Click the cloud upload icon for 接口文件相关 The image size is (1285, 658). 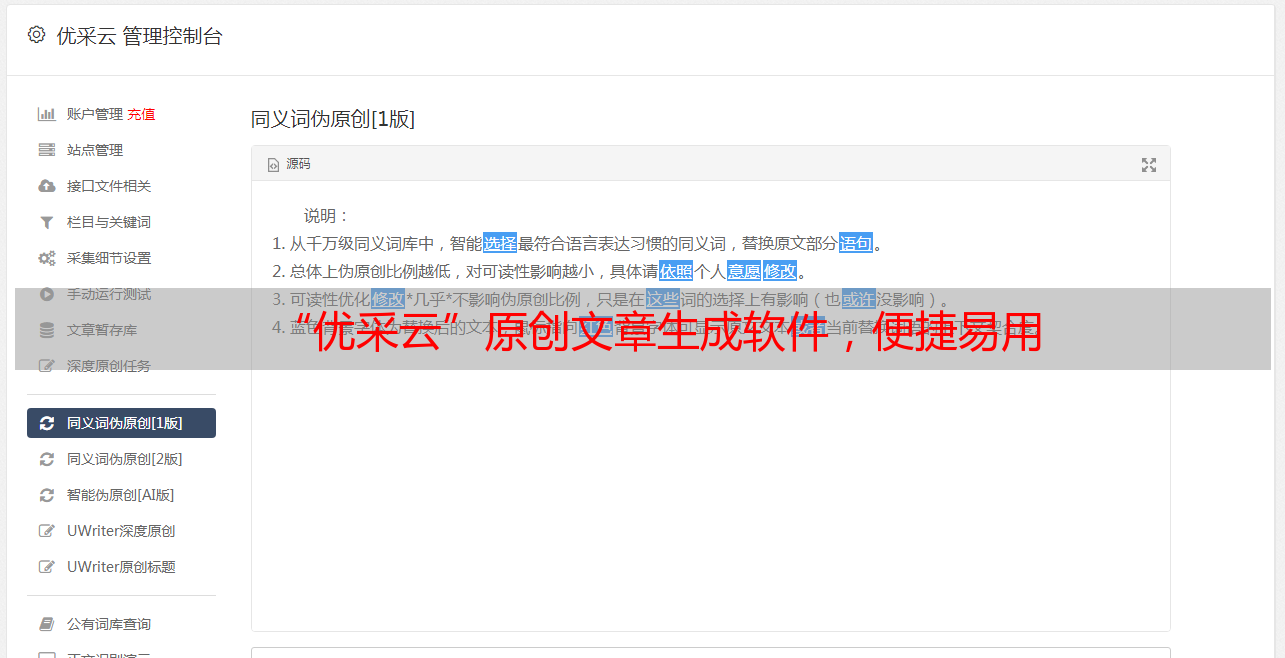click(46, 186)
